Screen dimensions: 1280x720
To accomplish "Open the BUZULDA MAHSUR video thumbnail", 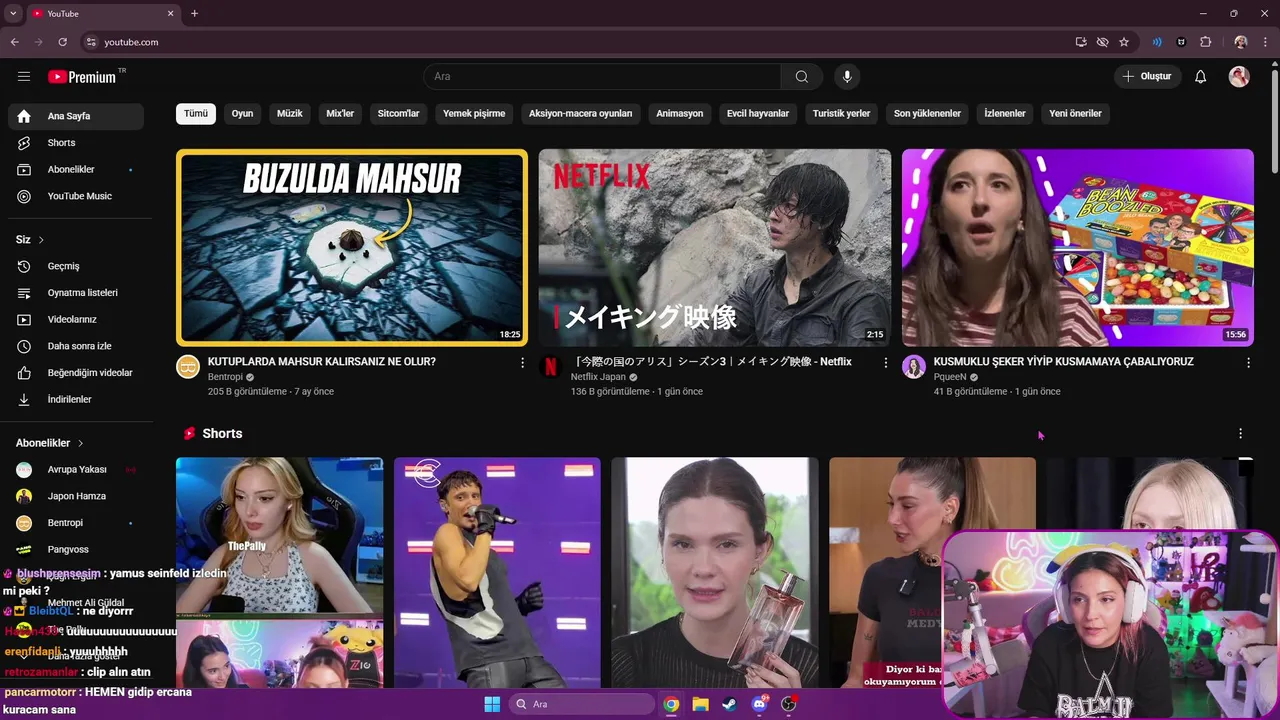I will click(x=352, y=247).
